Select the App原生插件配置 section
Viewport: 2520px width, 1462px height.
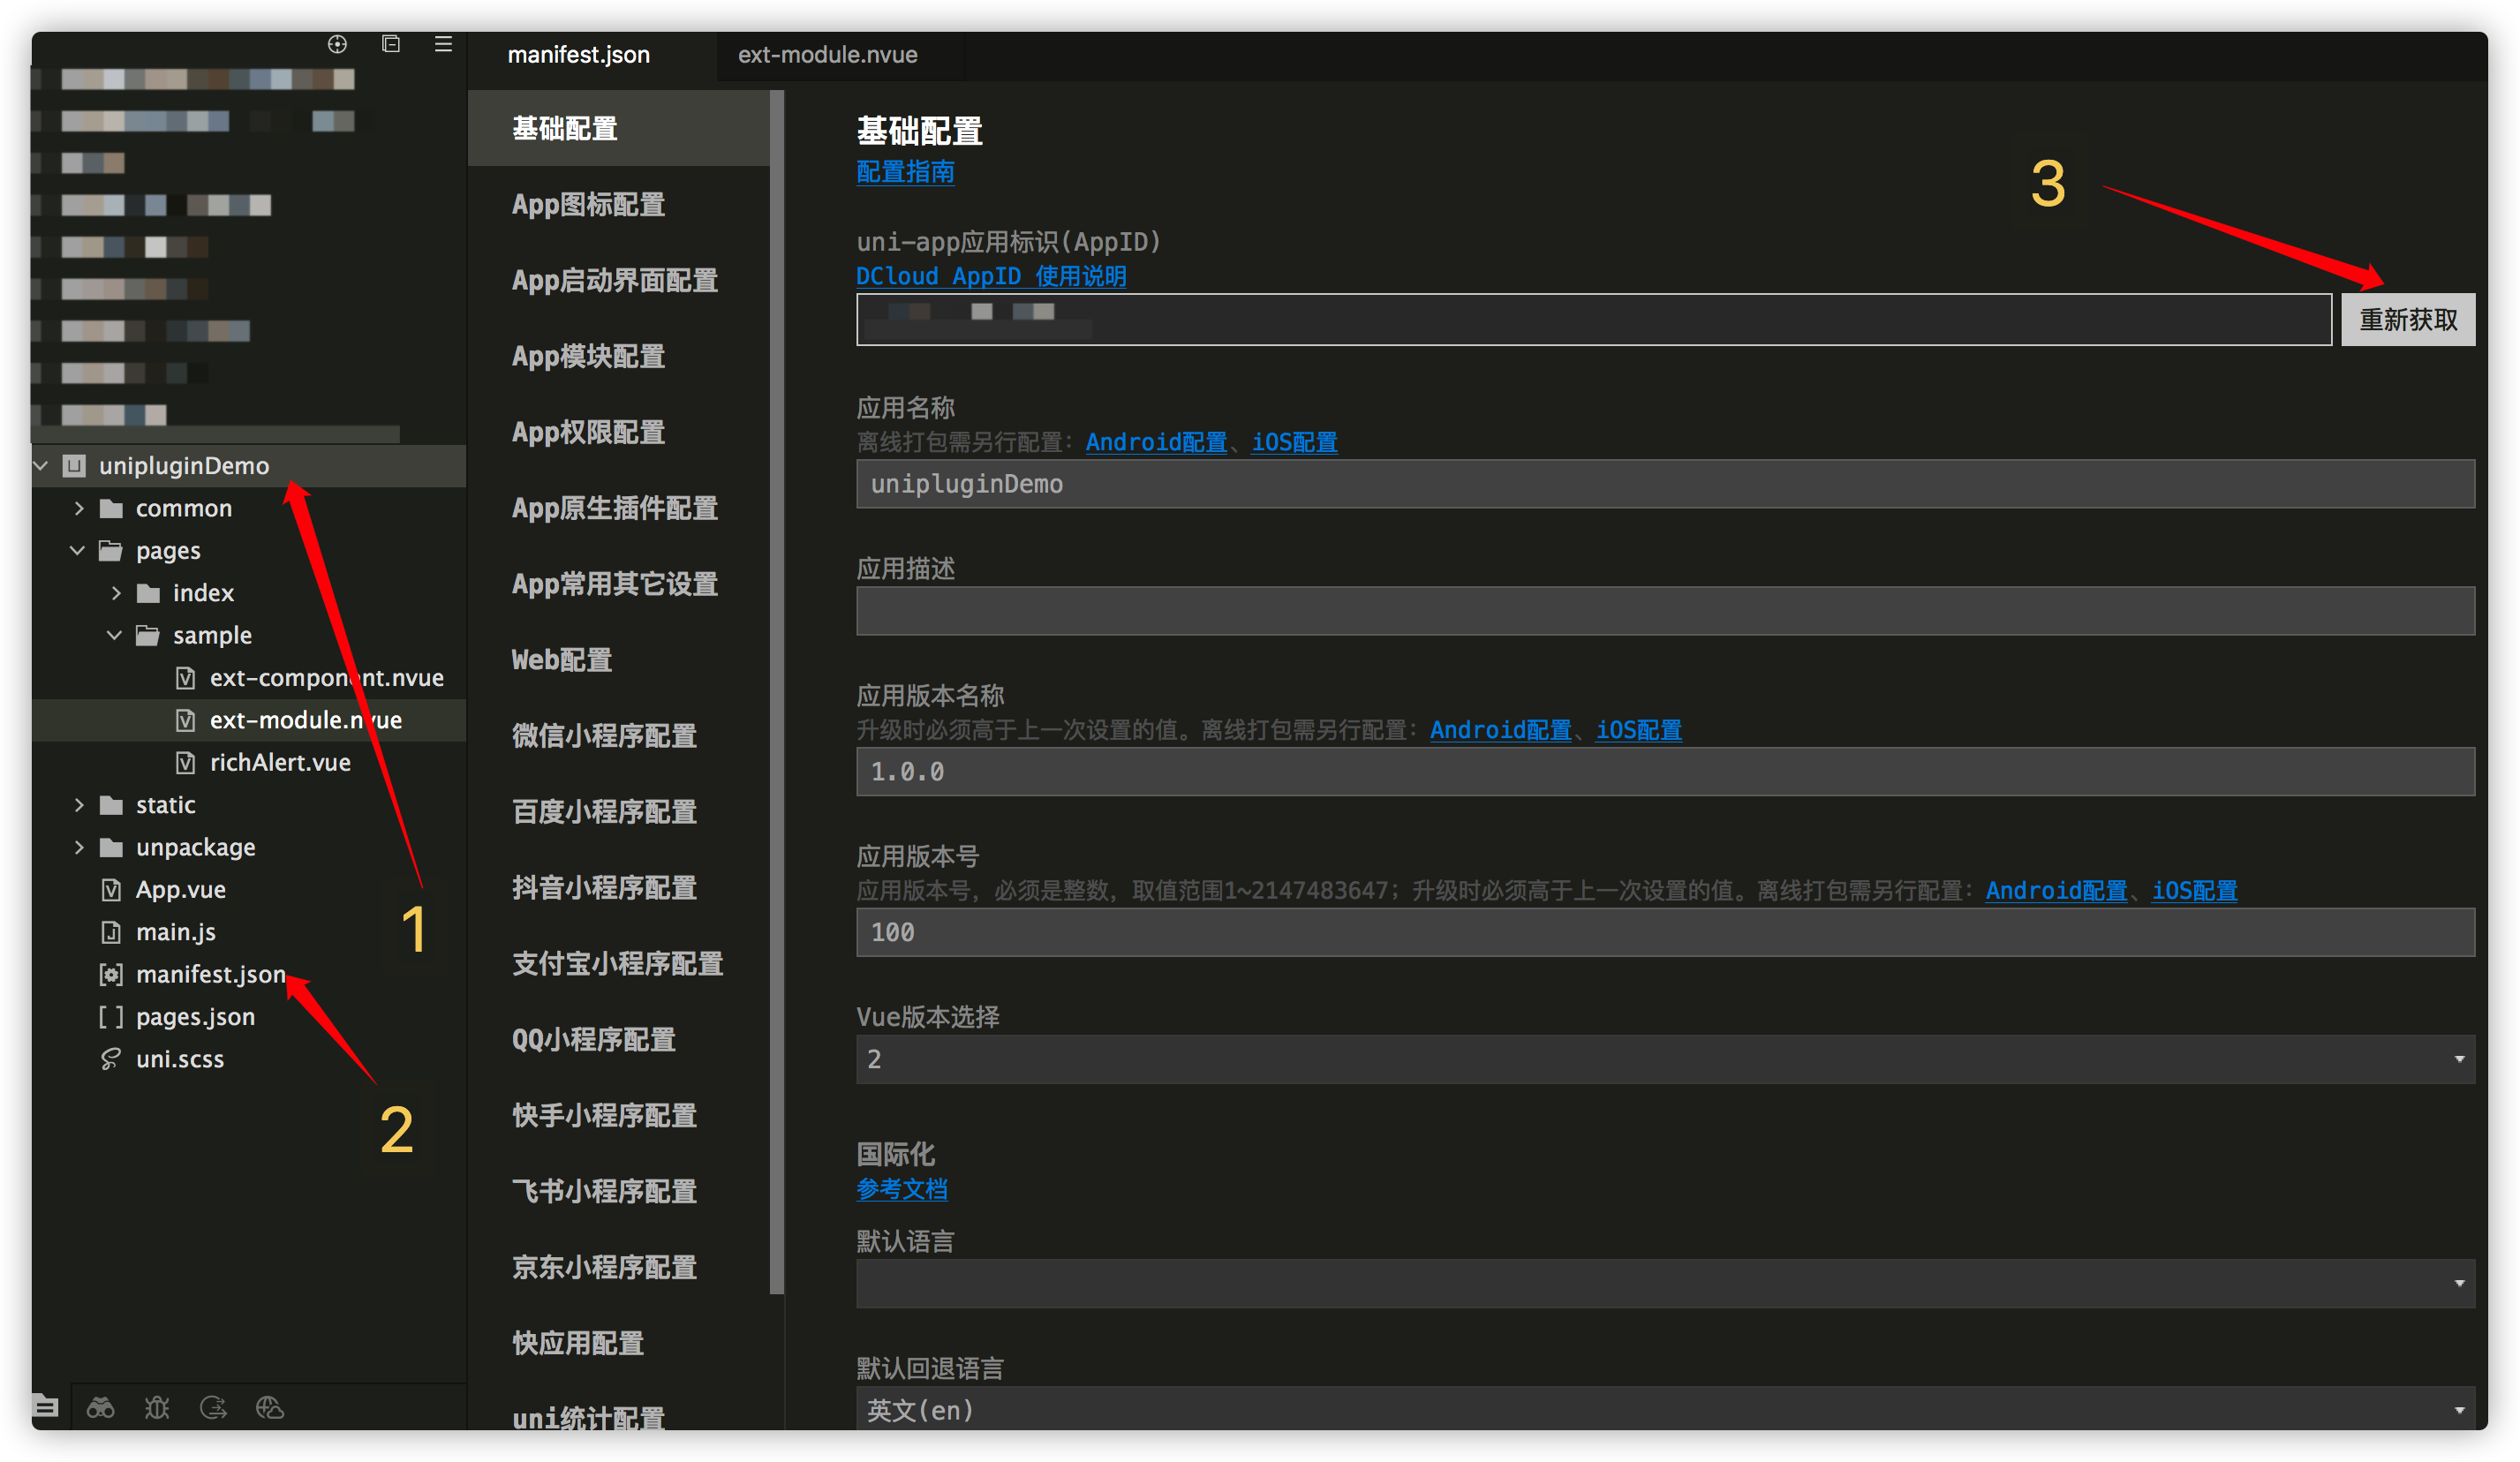pyautogui.click(x=619, y=508)
